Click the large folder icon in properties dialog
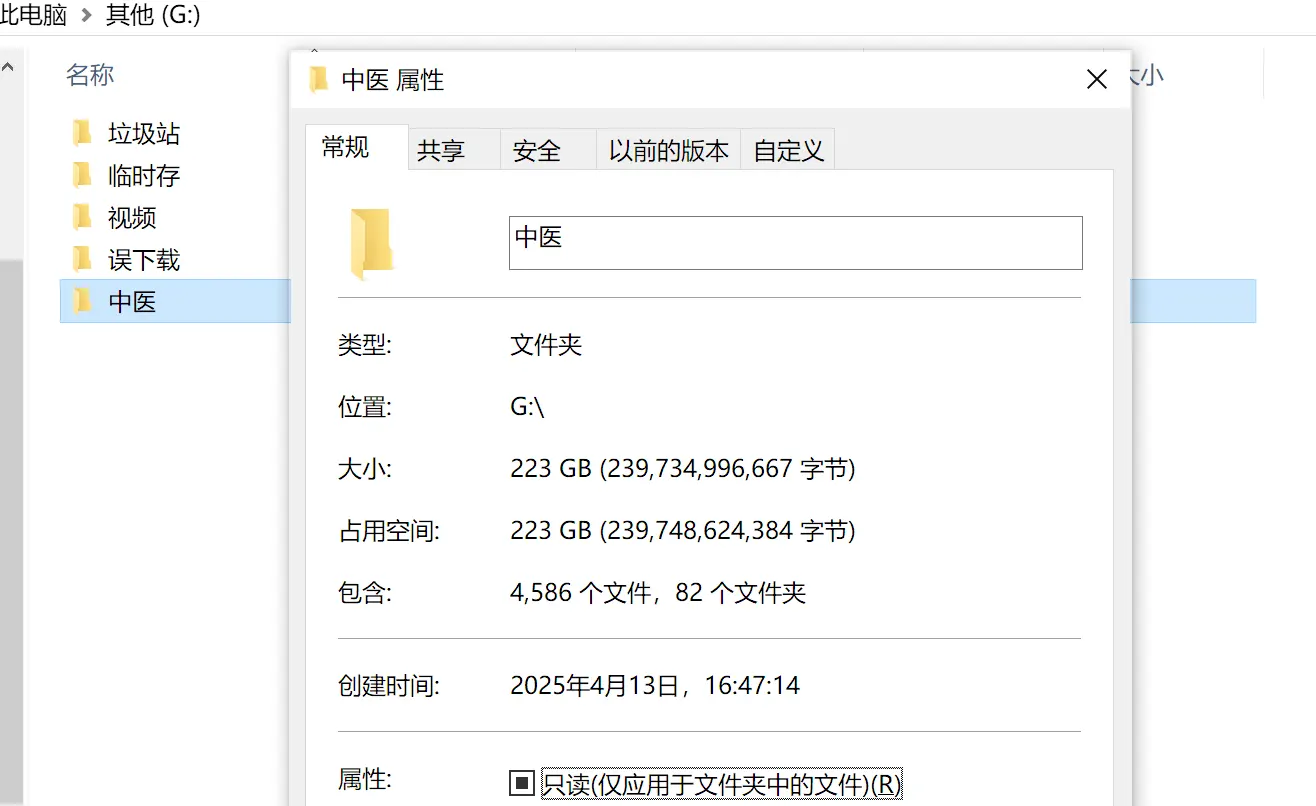Image resolution: width=1316 pixels, height=806 pixels. pyautogui.click(x=371, y=243)
